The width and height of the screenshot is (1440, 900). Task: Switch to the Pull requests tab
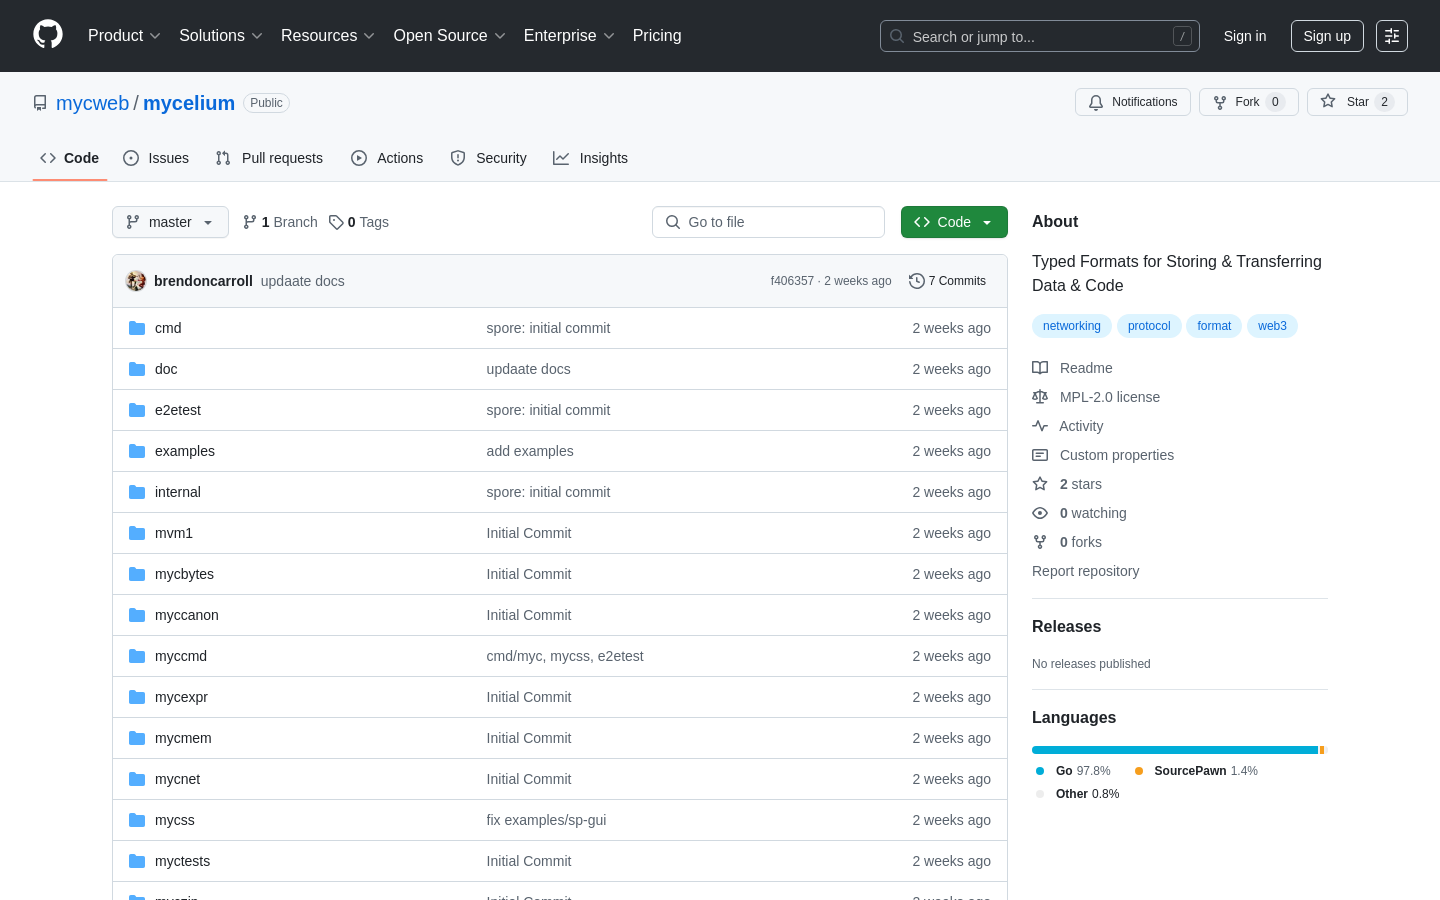(269, 158)
